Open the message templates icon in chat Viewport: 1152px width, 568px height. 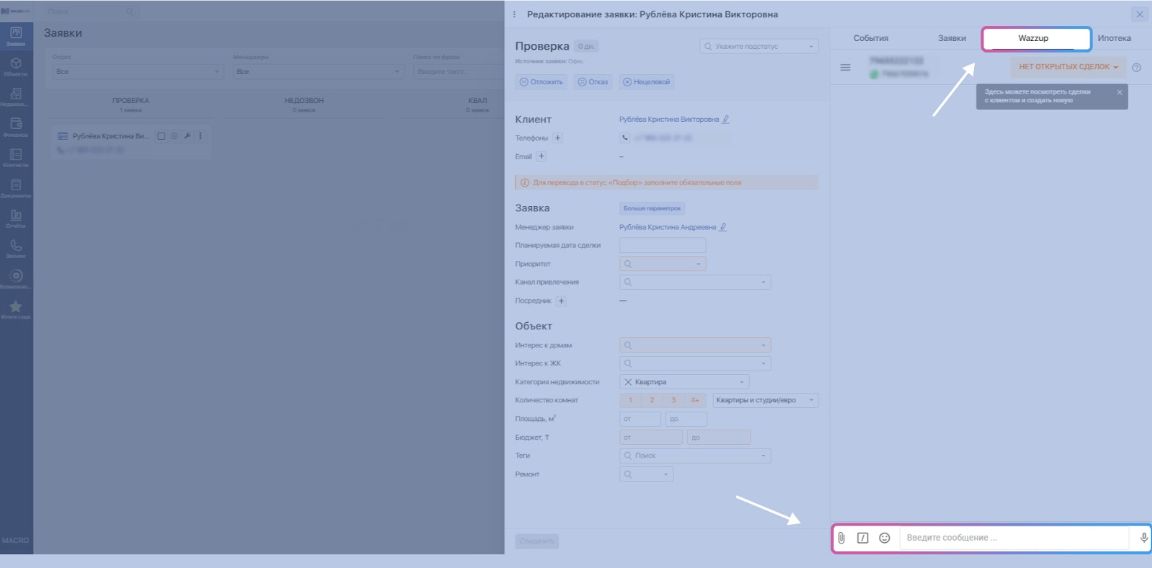(x=863, y=538)
